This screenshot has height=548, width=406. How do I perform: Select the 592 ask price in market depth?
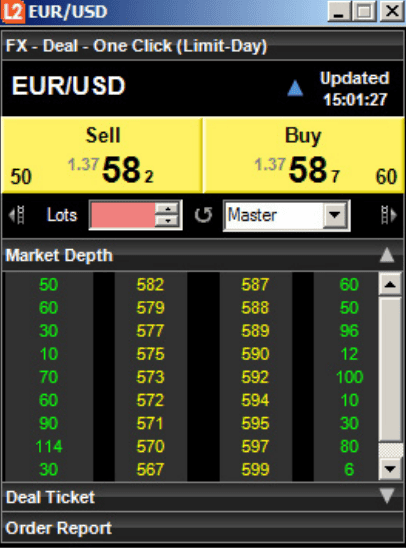(x=255, y=377)
